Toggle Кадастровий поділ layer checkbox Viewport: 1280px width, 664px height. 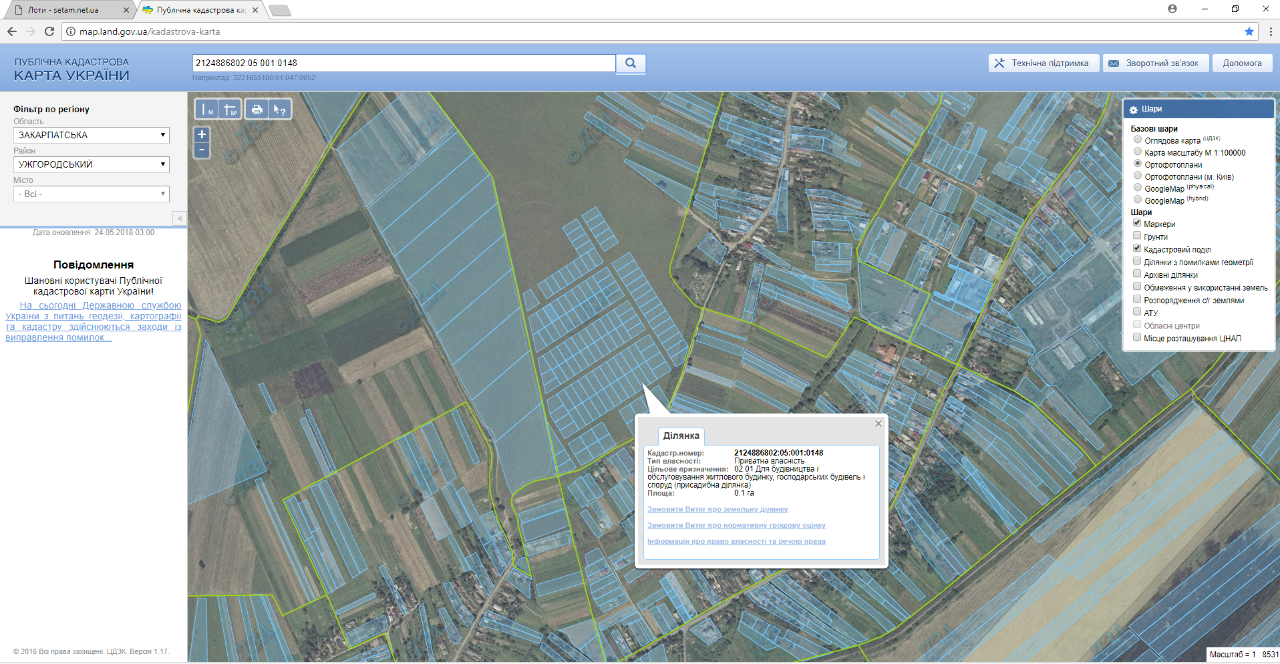coord(1138,248)
